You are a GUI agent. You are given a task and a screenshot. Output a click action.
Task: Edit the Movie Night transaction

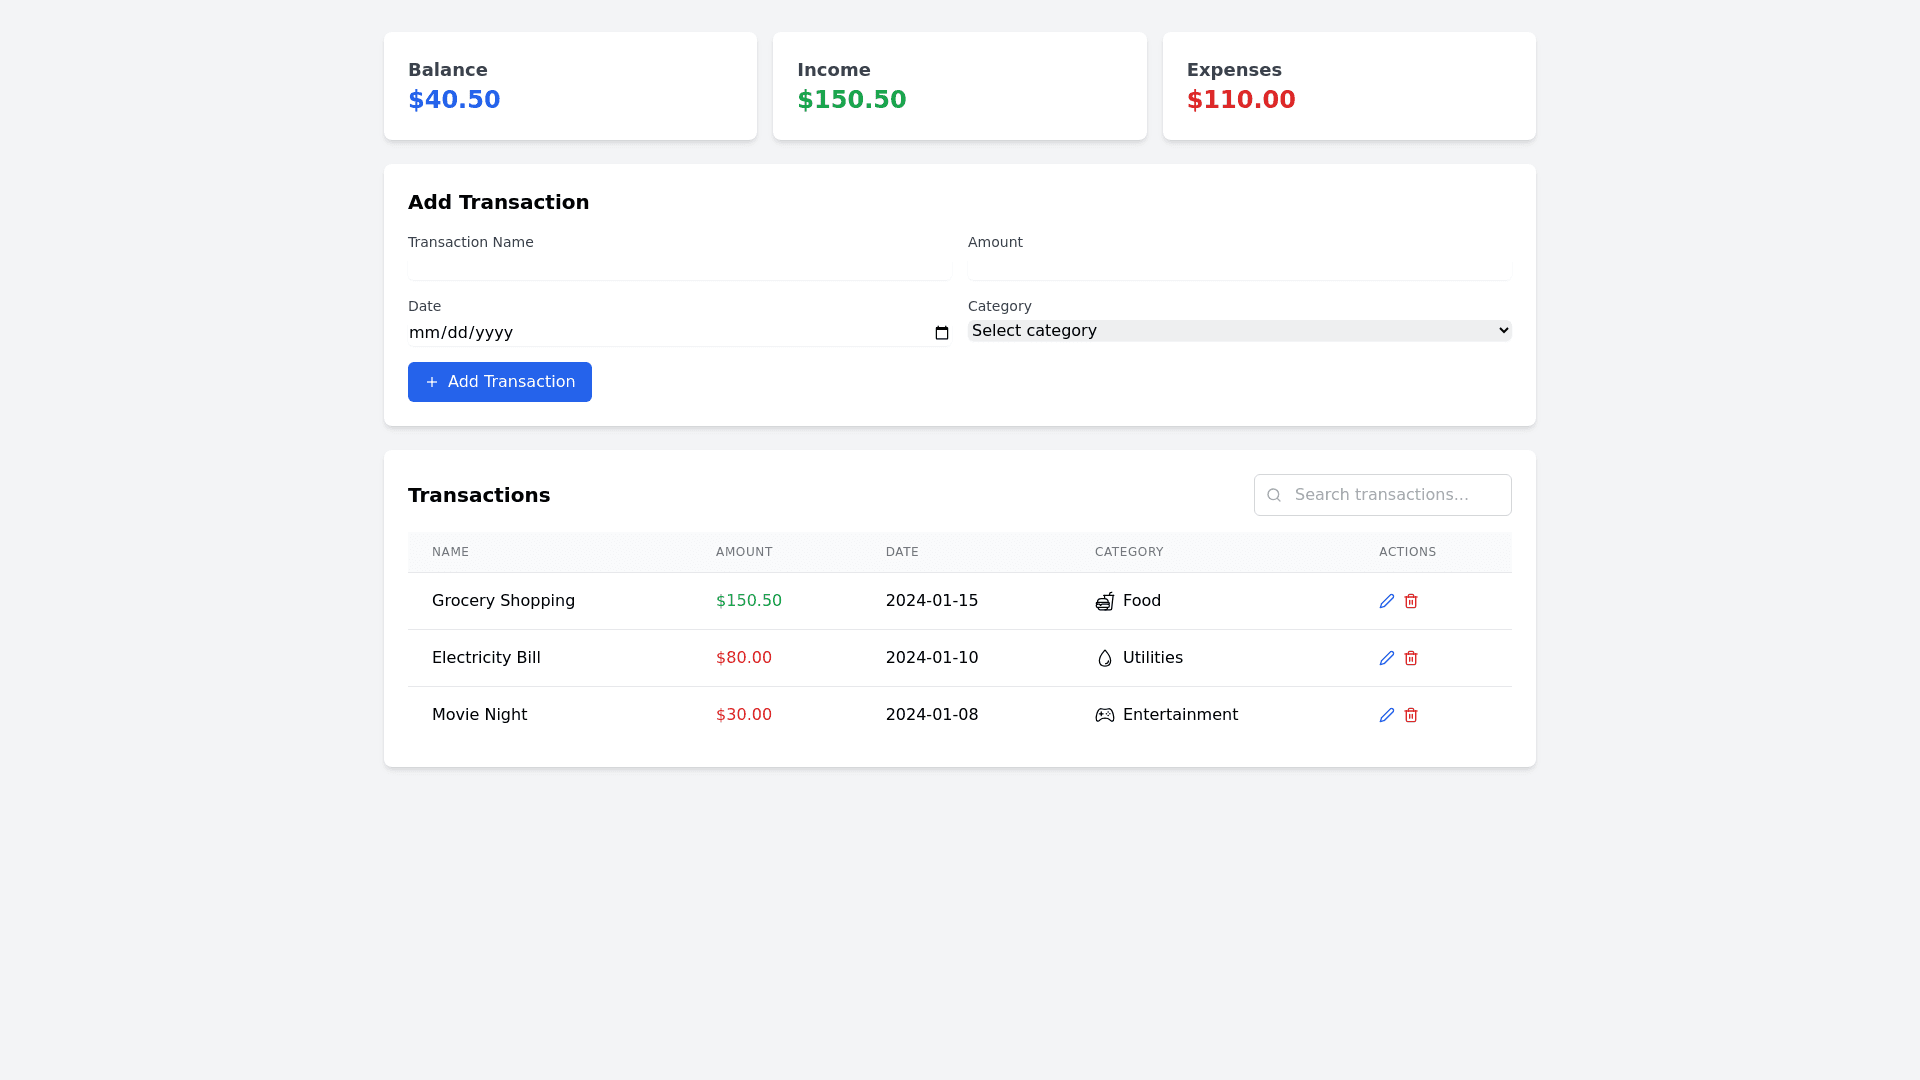coord(1386,715)
